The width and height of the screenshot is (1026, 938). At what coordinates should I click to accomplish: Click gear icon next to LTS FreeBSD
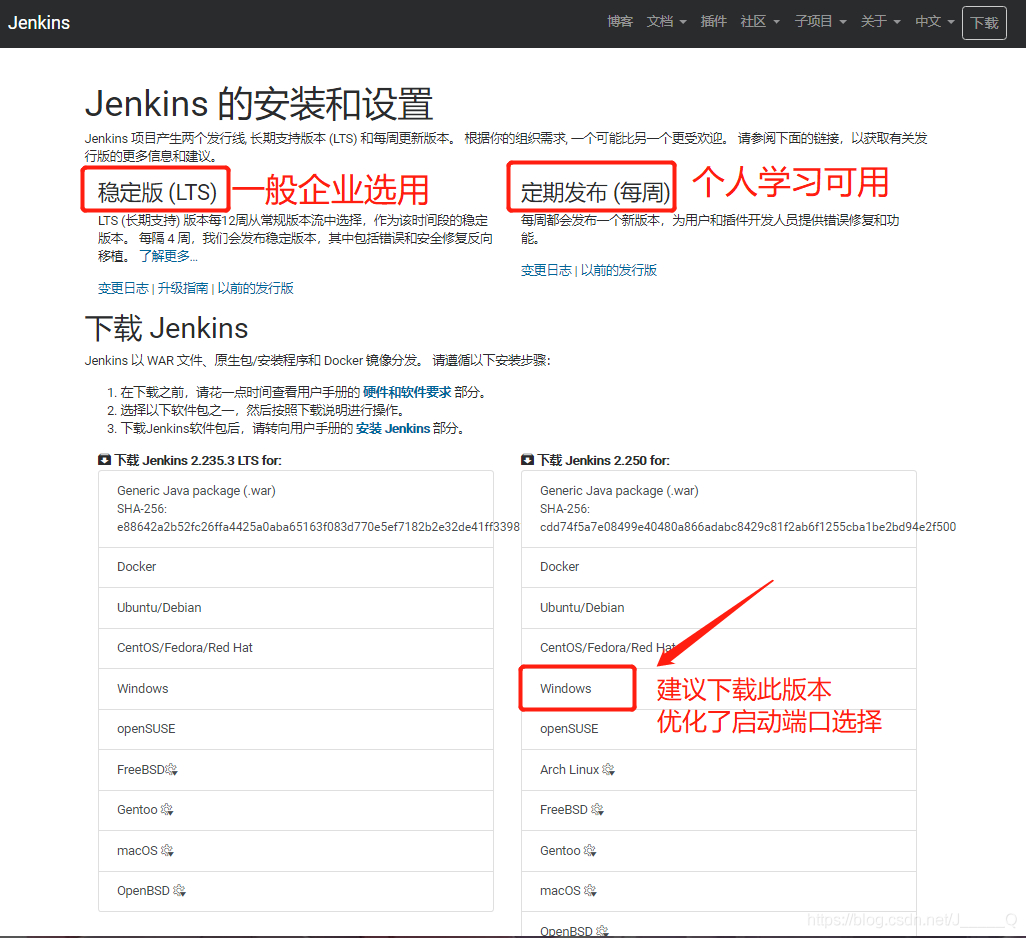[171, 770]
